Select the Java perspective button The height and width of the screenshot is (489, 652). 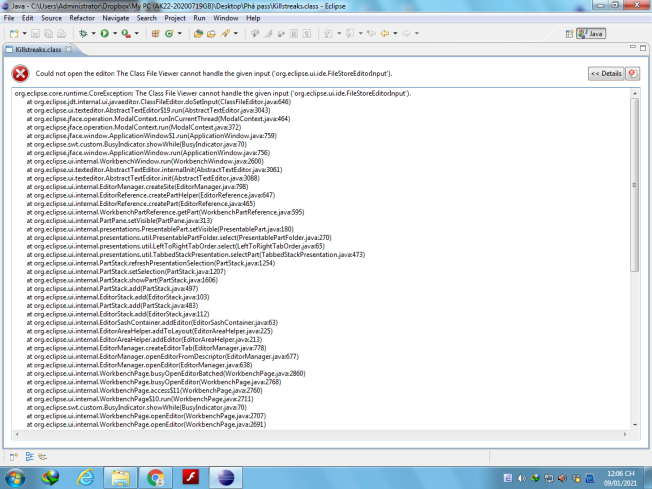pos(591,34)
